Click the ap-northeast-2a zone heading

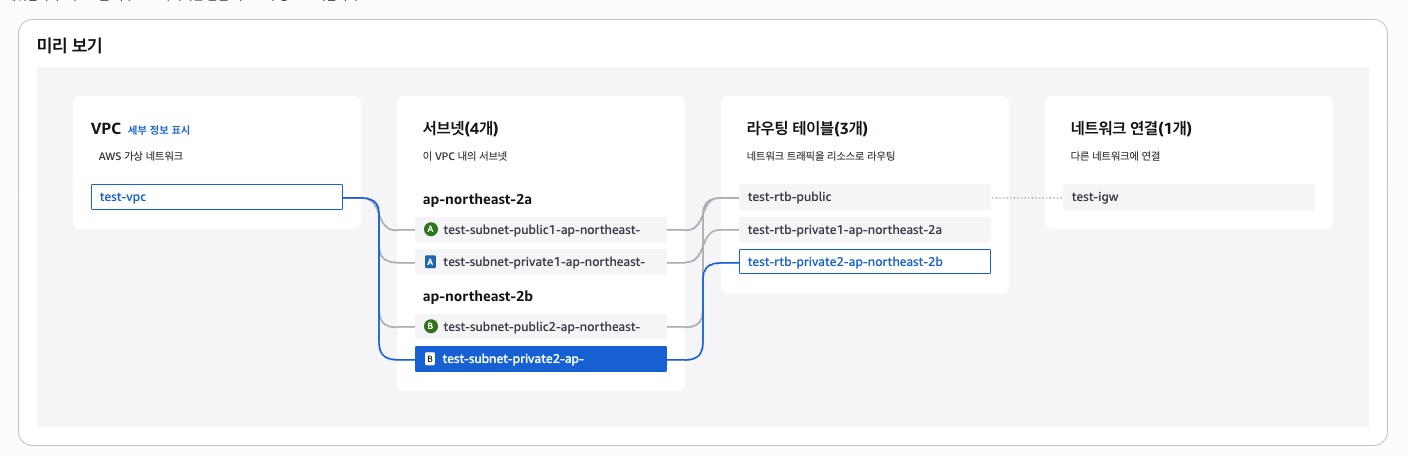(x=475, y=199)
